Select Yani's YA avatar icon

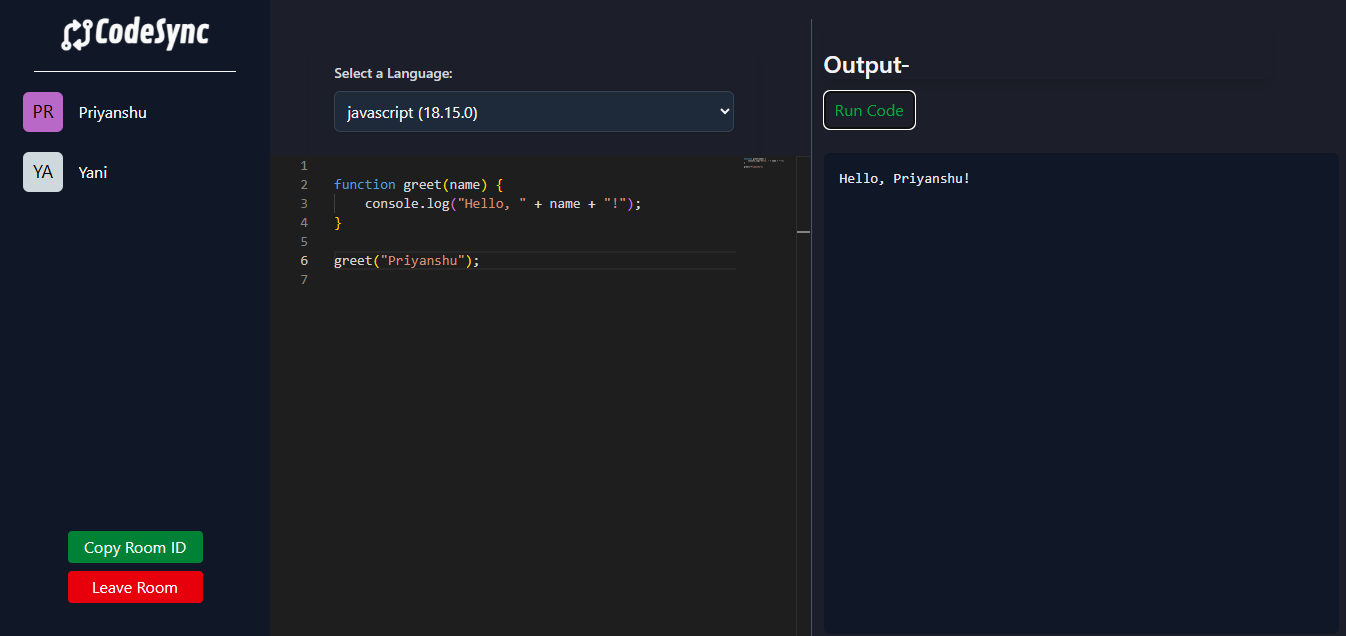click(x=42, y=172)
